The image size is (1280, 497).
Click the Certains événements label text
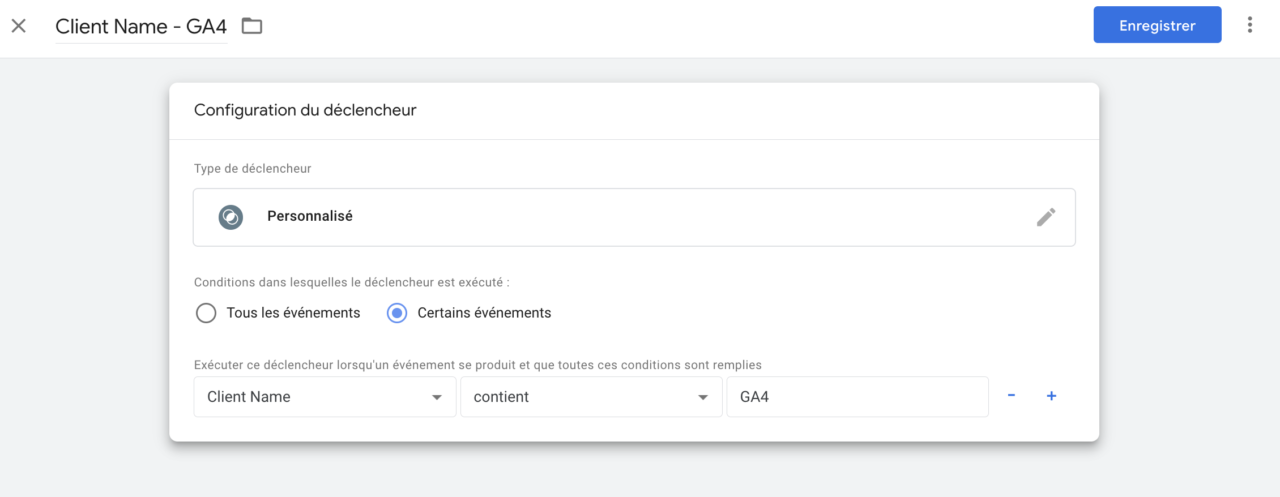[x=484, y=313]
